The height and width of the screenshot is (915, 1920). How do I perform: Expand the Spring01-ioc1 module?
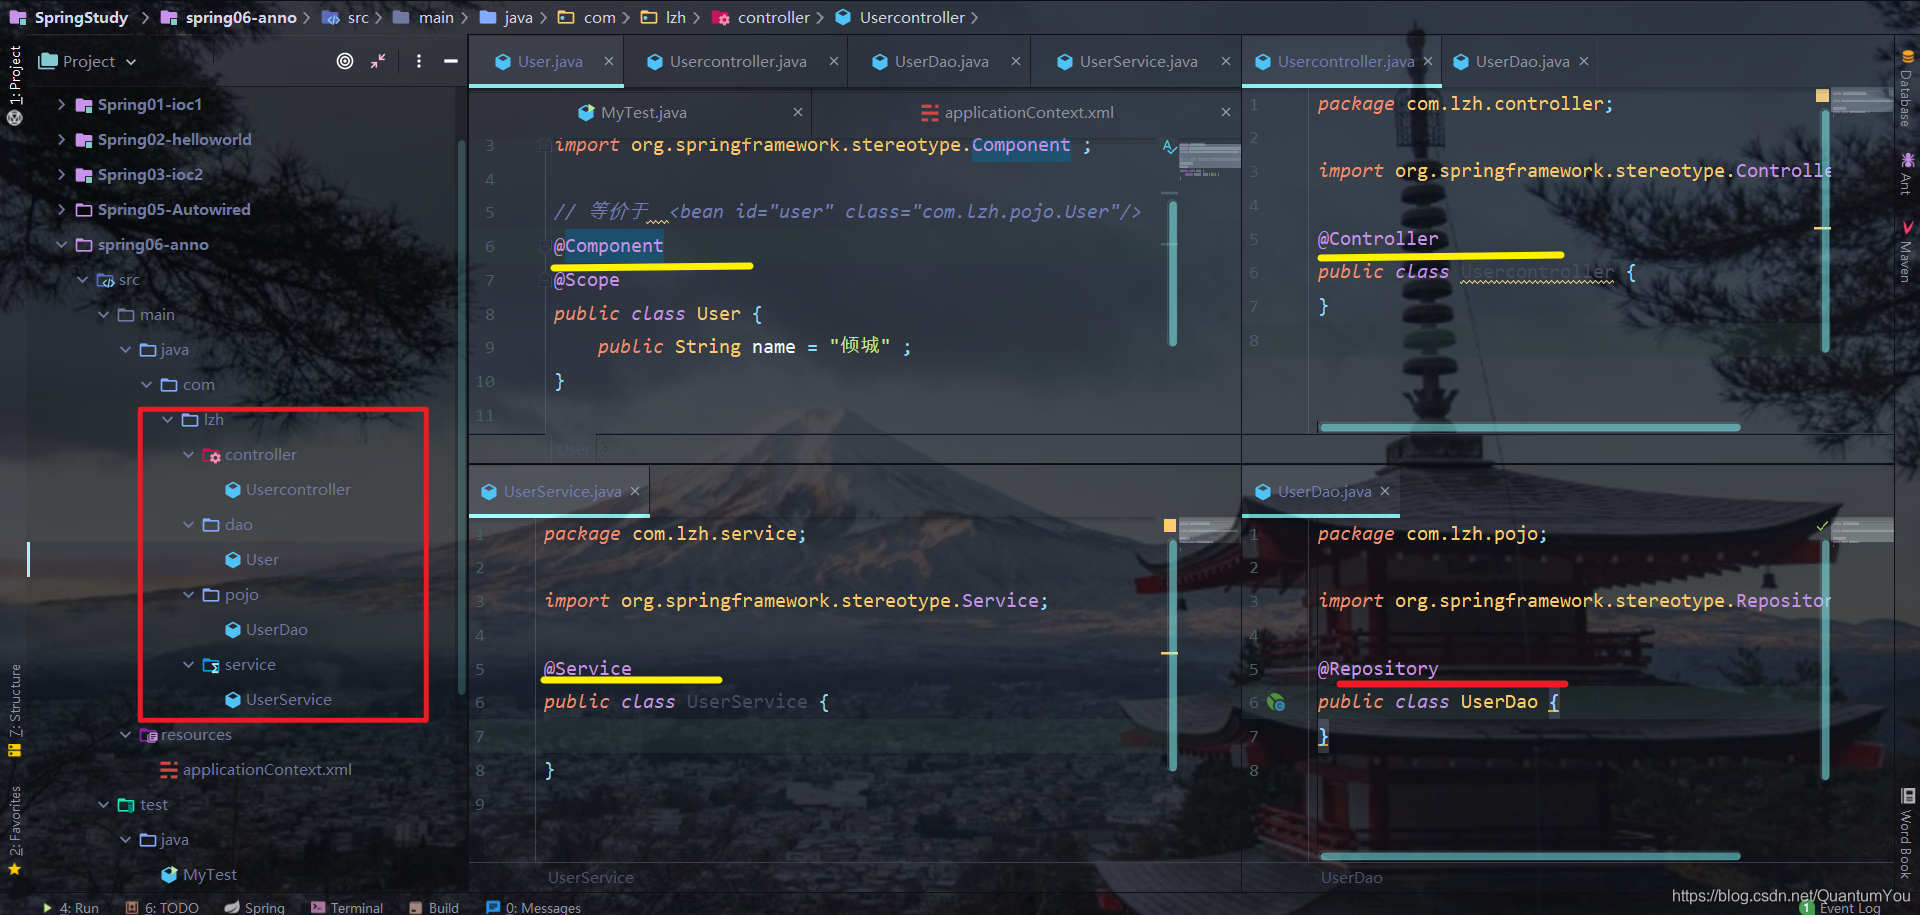pyautogui.click(x=61, y=104)
